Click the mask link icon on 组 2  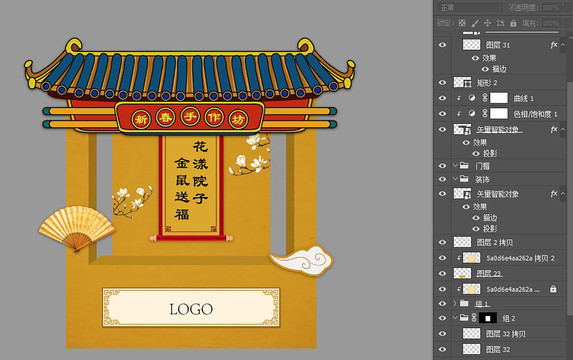474,318
